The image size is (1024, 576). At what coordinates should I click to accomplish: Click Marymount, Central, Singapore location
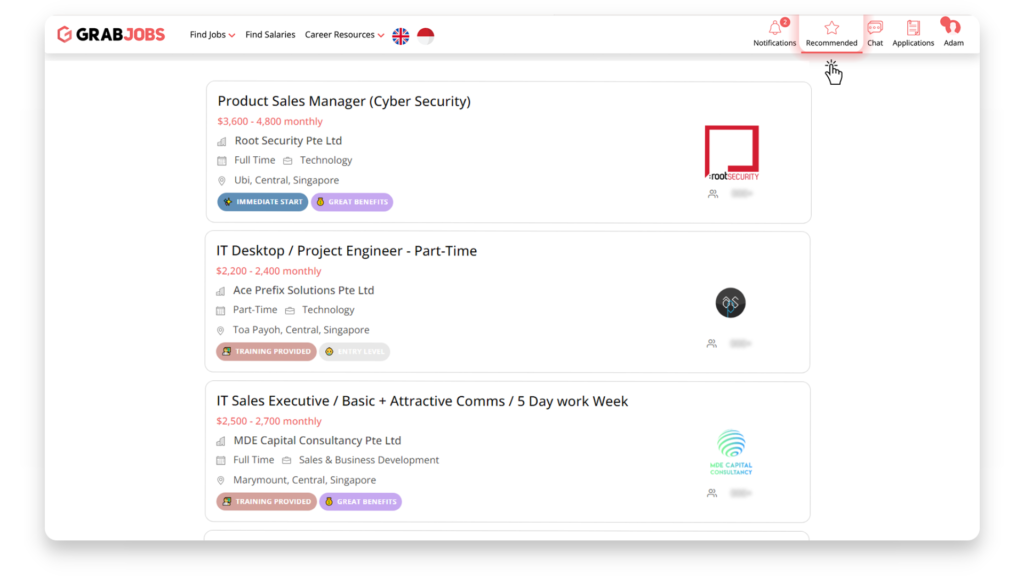point(305,480)
